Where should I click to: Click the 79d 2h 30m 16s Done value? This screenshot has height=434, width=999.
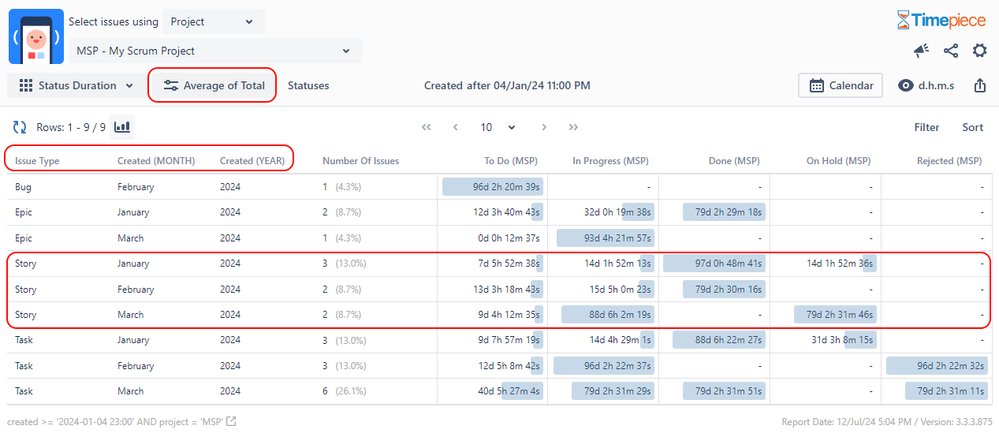pyautogui.click(x=723, y=289)
